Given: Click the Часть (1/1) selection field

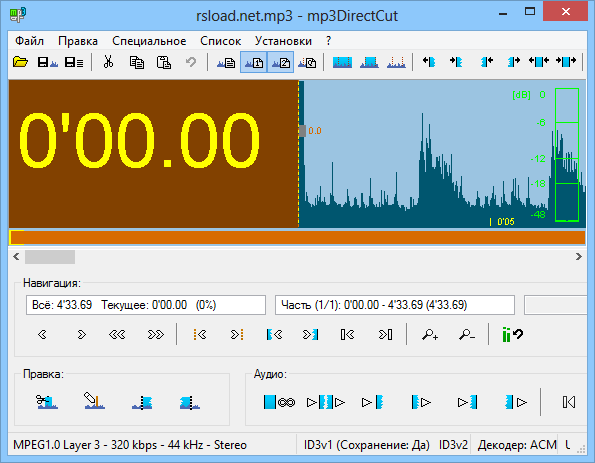Looking at the screenshot, I should pos(395,305).
